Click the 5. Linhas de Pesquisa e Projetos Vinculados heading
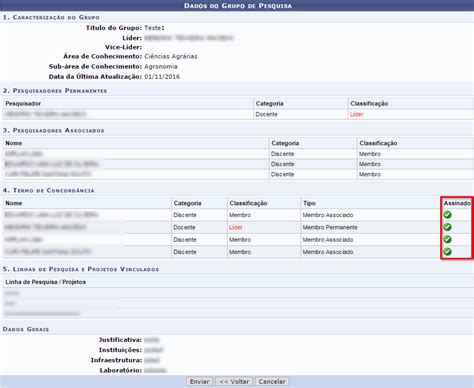 (81, 269)
